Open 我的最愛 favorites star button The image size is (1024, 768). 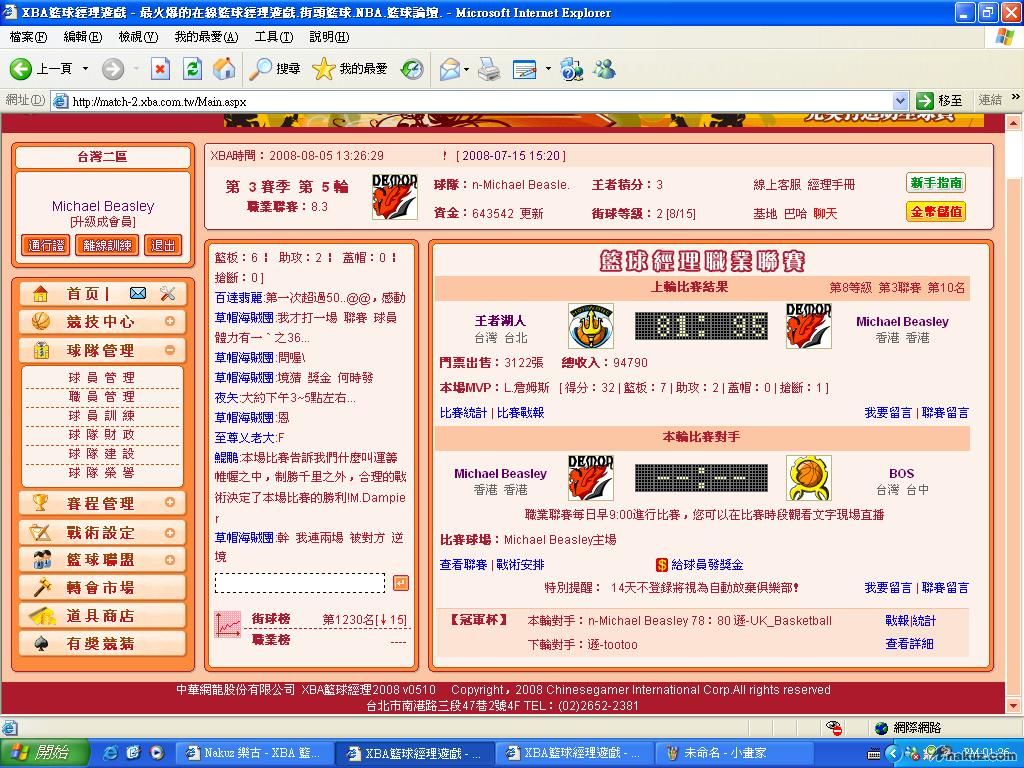pyautogui.click(x=350, y=69)
